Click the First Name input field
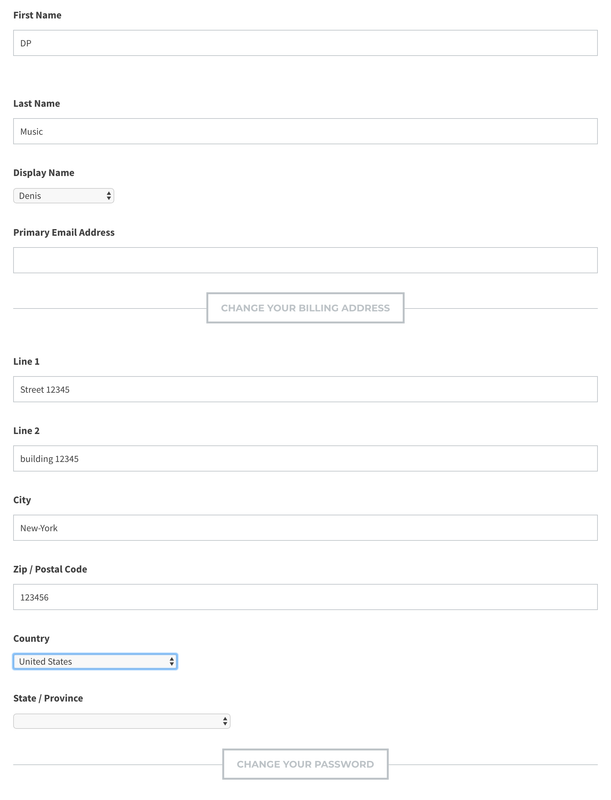Screen dimensions: 611x800 (x=305, y=43)
